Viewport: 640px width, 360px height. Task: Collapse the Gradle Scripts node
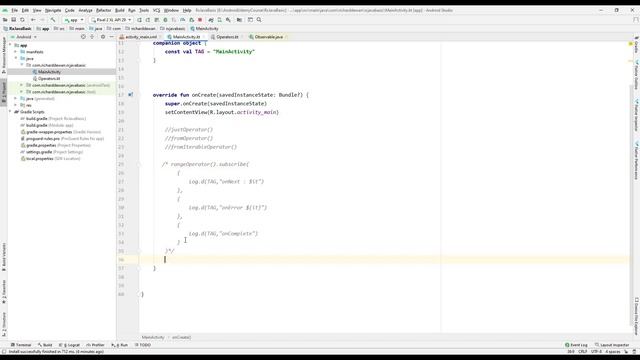(10, 111)
